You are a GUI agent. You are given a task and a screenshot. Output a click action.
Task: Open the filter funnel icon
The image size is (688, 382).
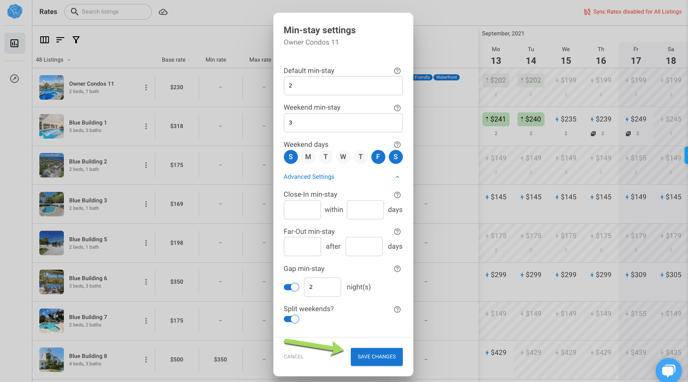coord(76,40)
